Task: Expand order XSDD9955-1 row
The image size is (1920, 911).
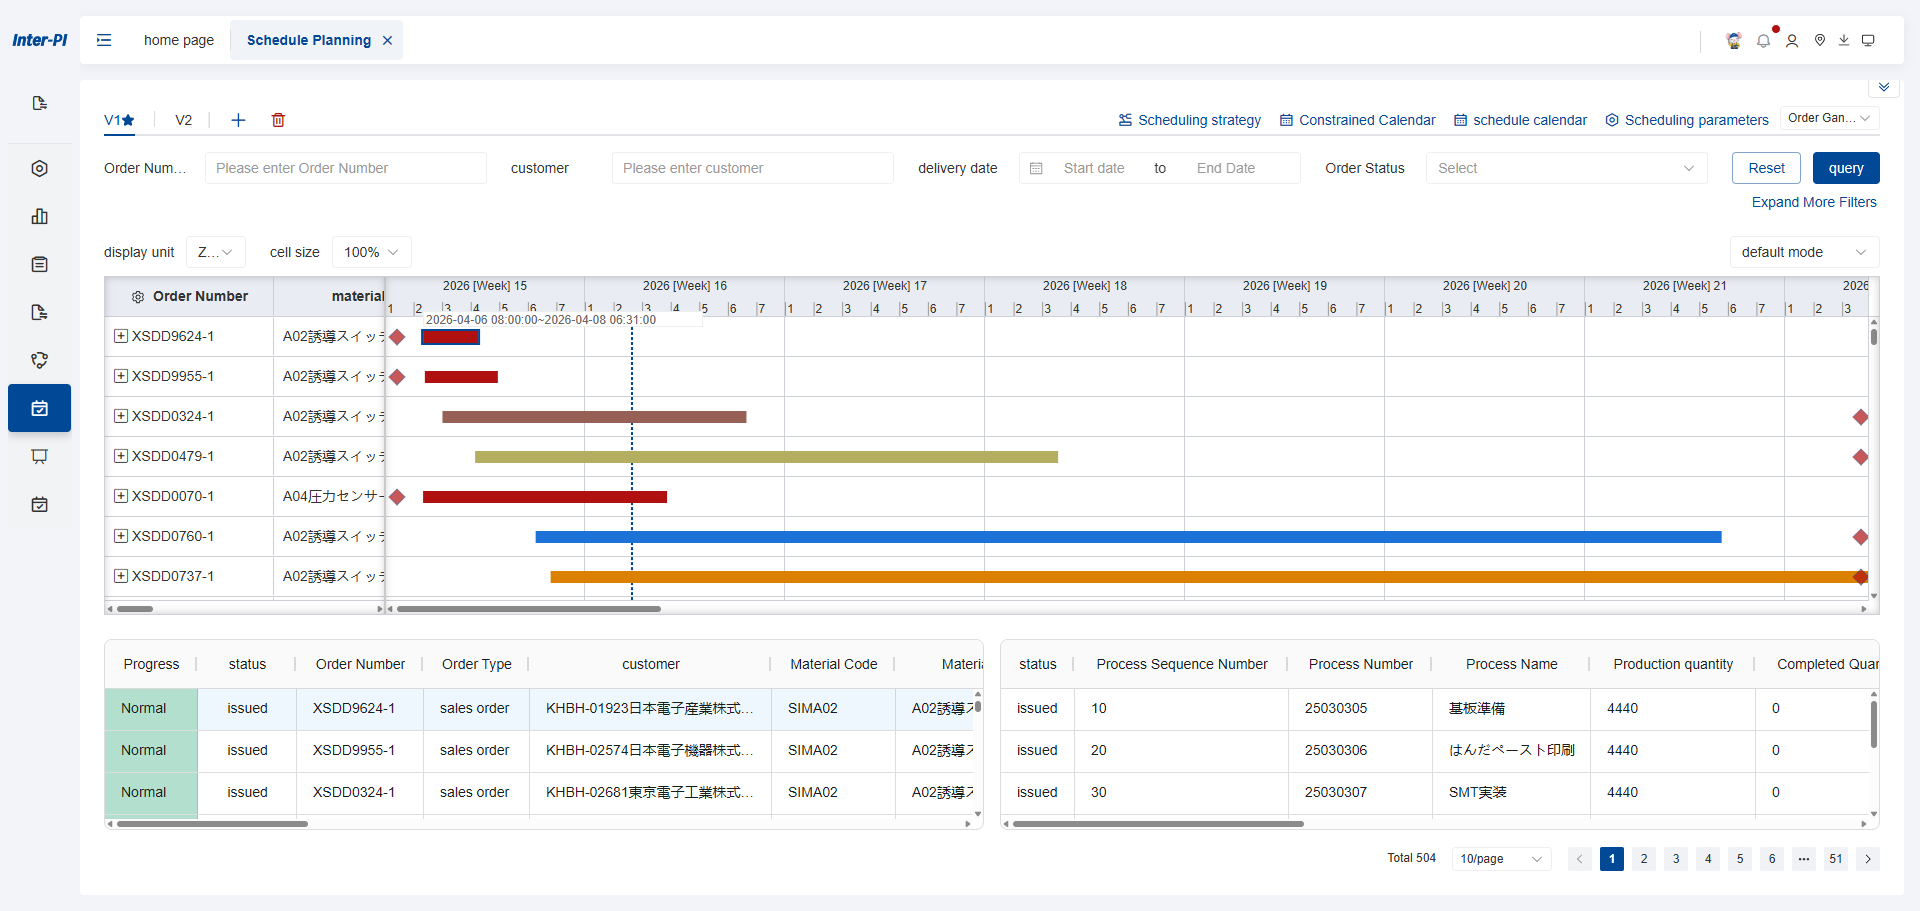Action: 121,376
